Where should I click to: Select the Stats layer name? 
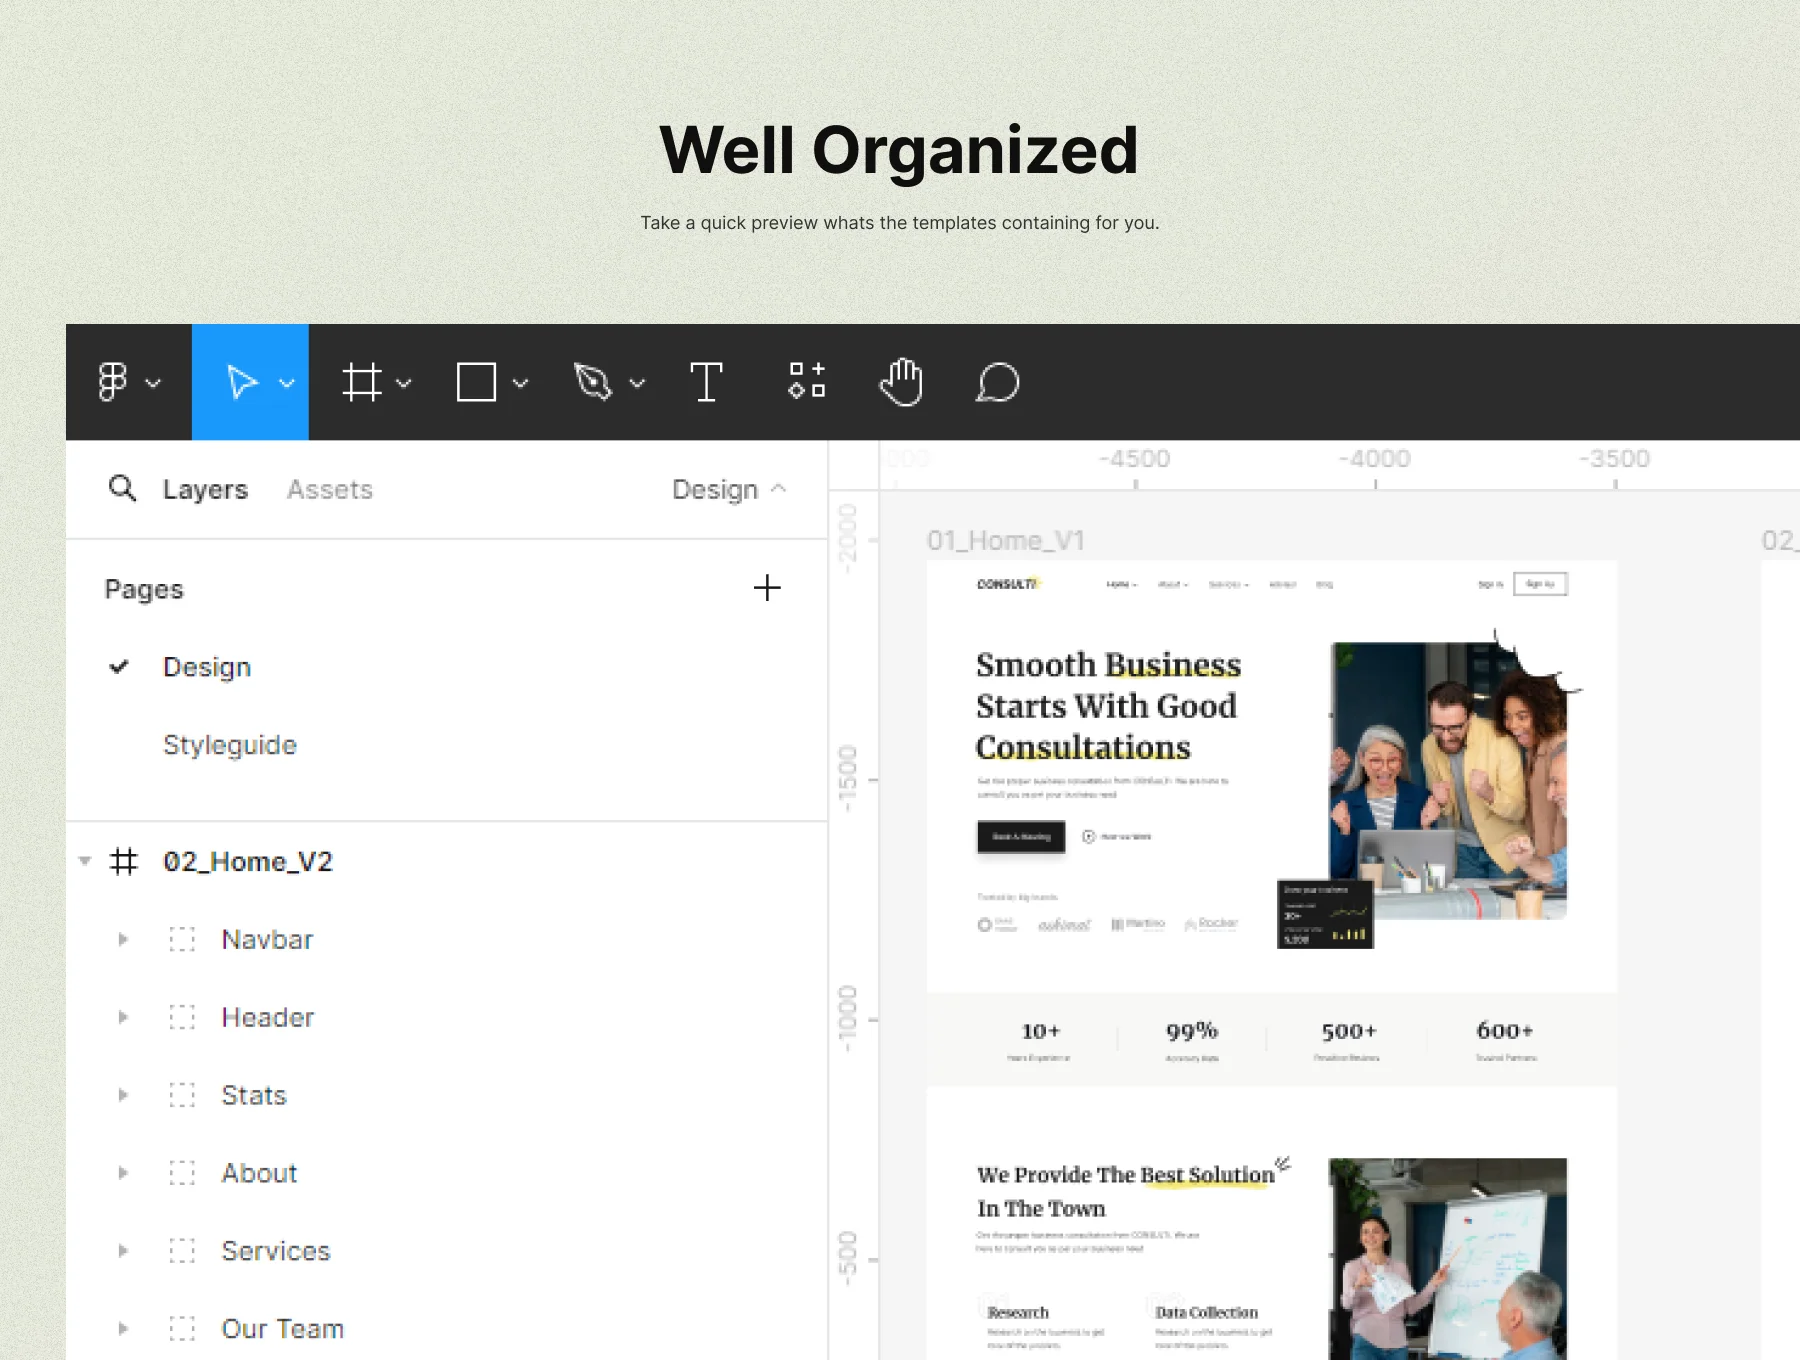[x=254, y=1095]
